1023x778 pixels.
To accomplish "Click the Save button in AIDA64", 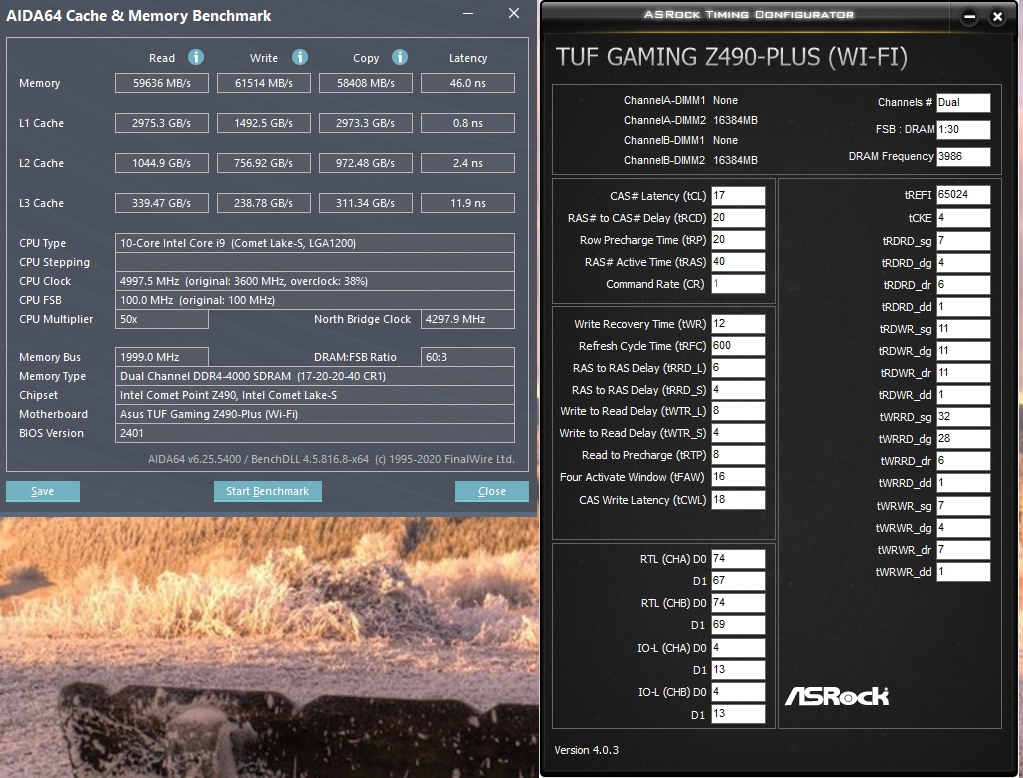I will (x=43, y=491).
